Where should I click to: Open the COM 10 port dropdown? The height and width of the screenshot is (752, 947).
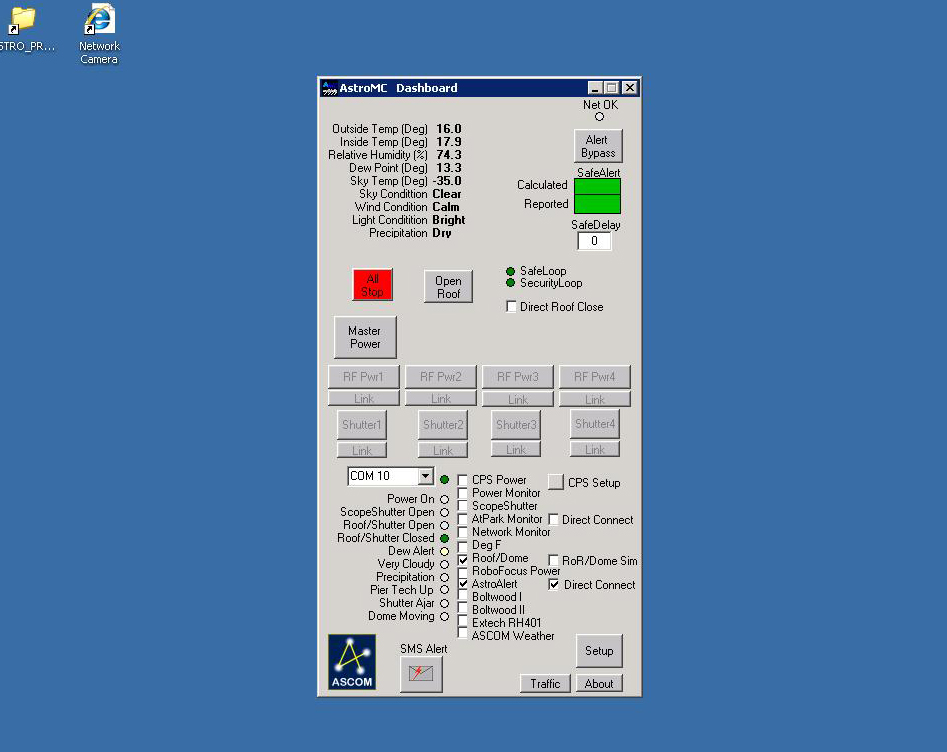(x=426, y=476)
